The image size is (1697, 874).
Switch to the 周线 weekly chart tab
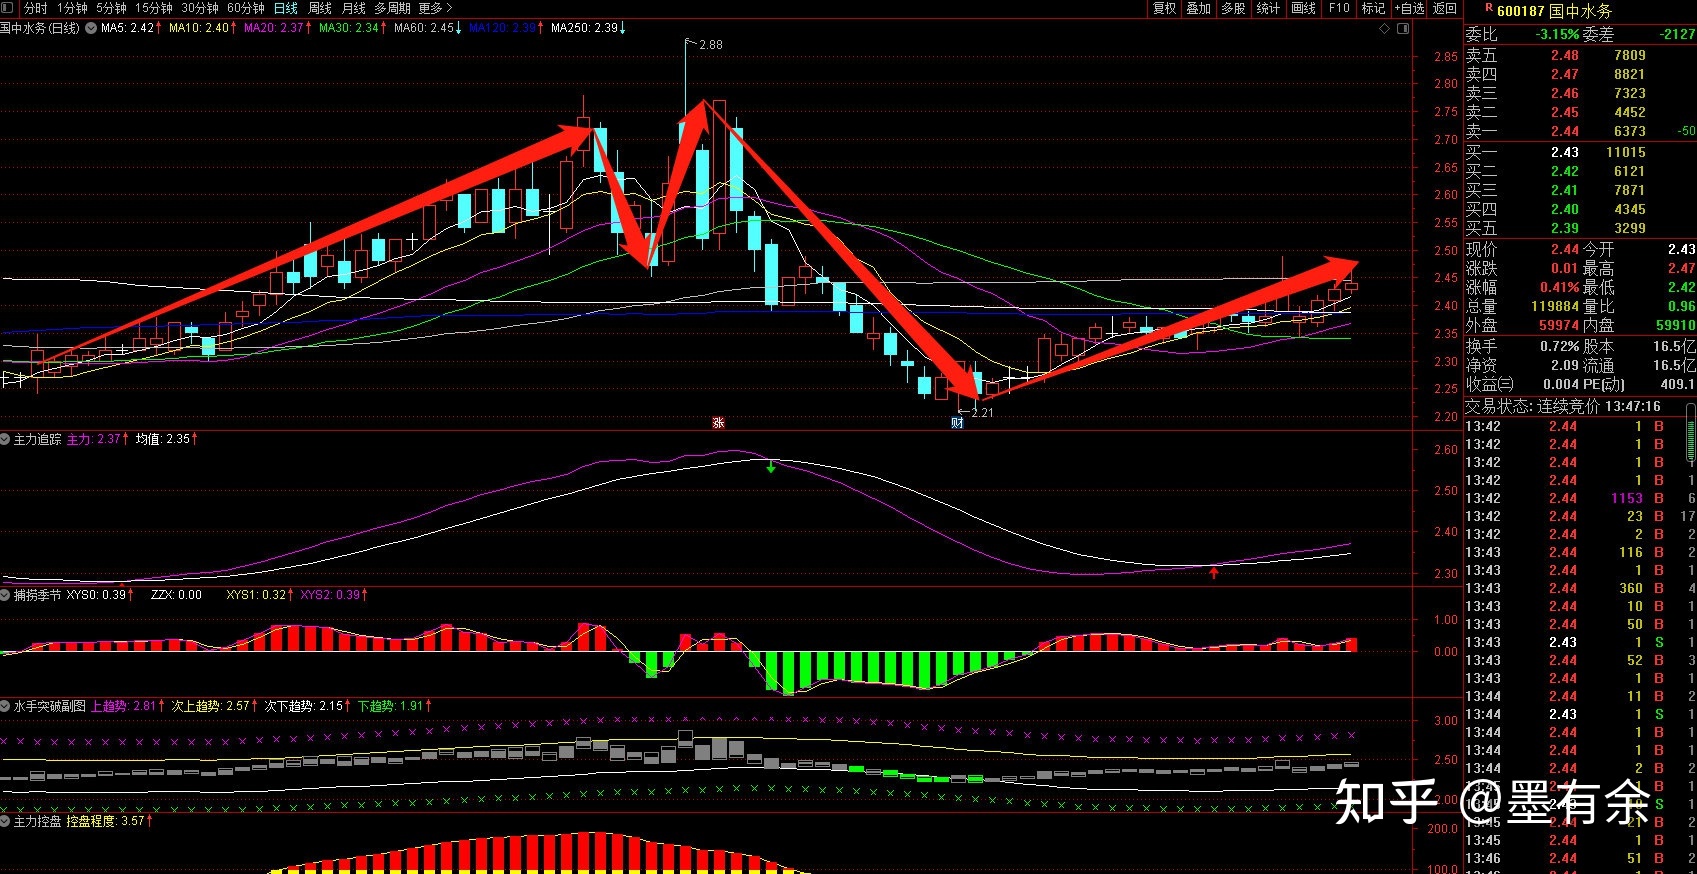pos(320,8)
